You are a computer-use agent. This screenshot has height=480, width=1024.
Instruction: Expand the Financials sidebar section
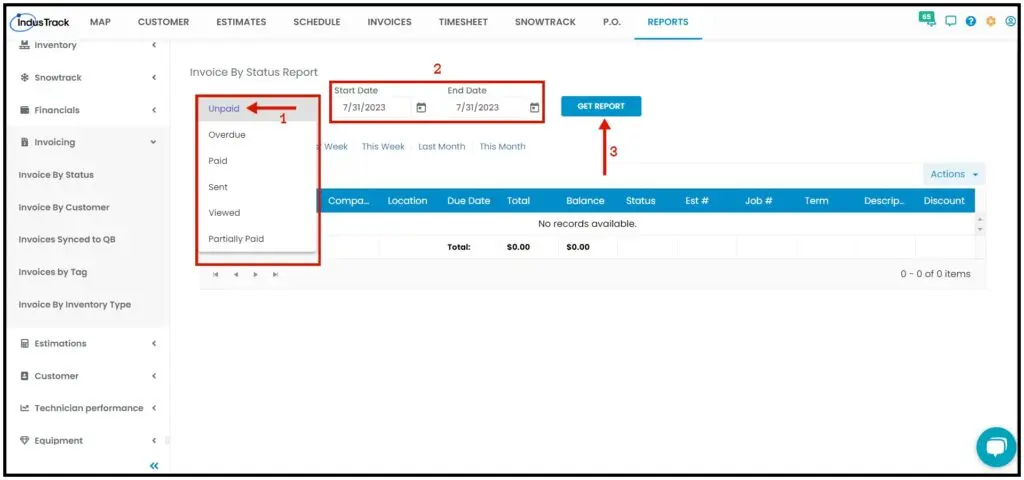tap(154, 110)
